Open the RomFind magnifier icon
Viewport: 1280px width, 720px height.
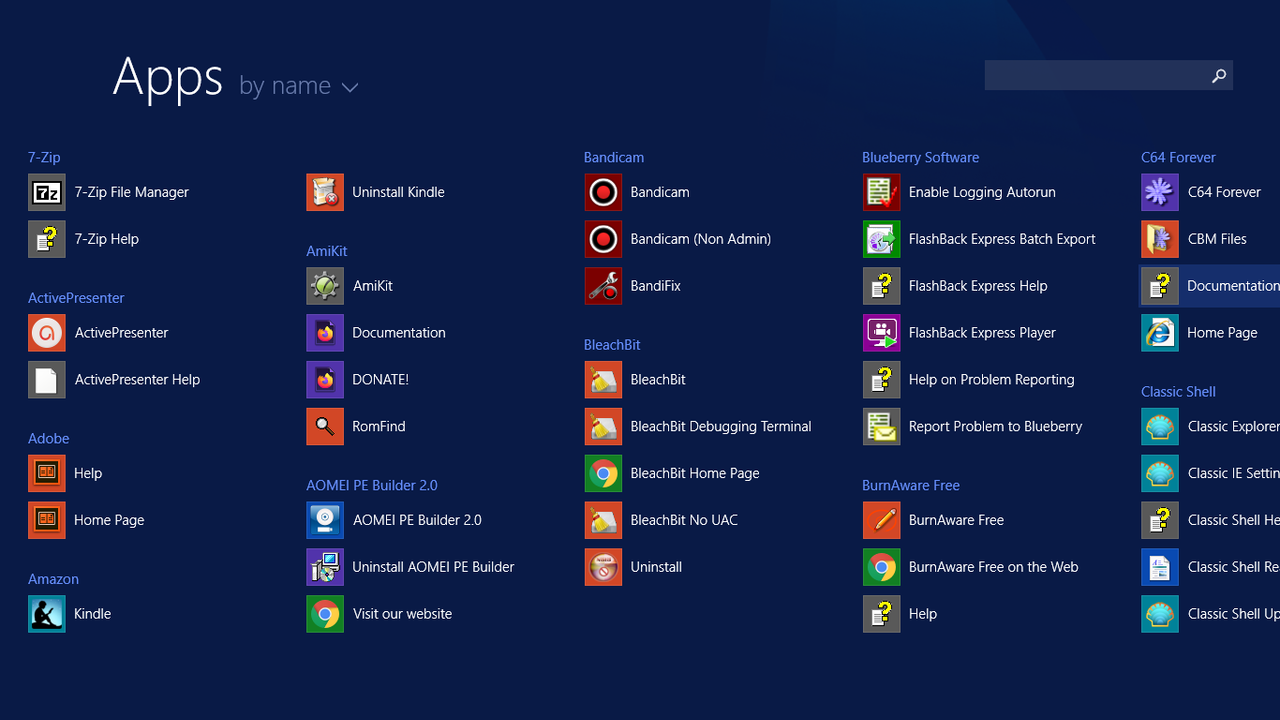coord(325,426)
